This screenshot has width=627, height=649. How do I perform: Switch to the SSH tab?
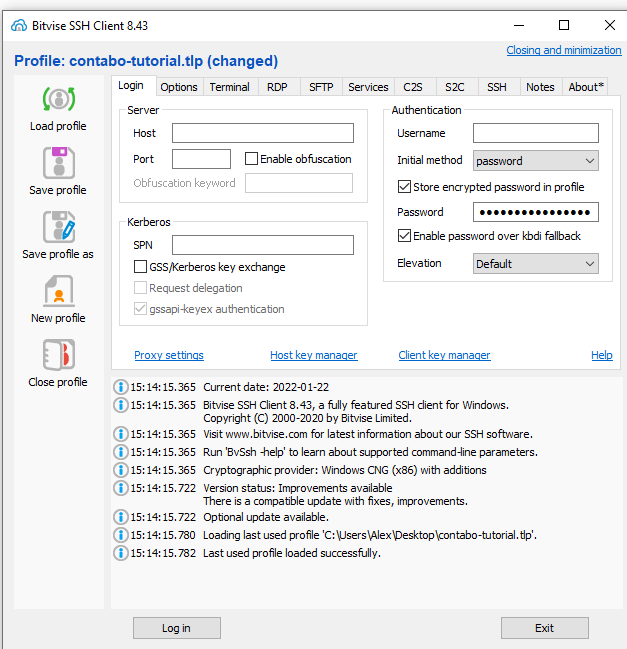(x=497, y=87)
